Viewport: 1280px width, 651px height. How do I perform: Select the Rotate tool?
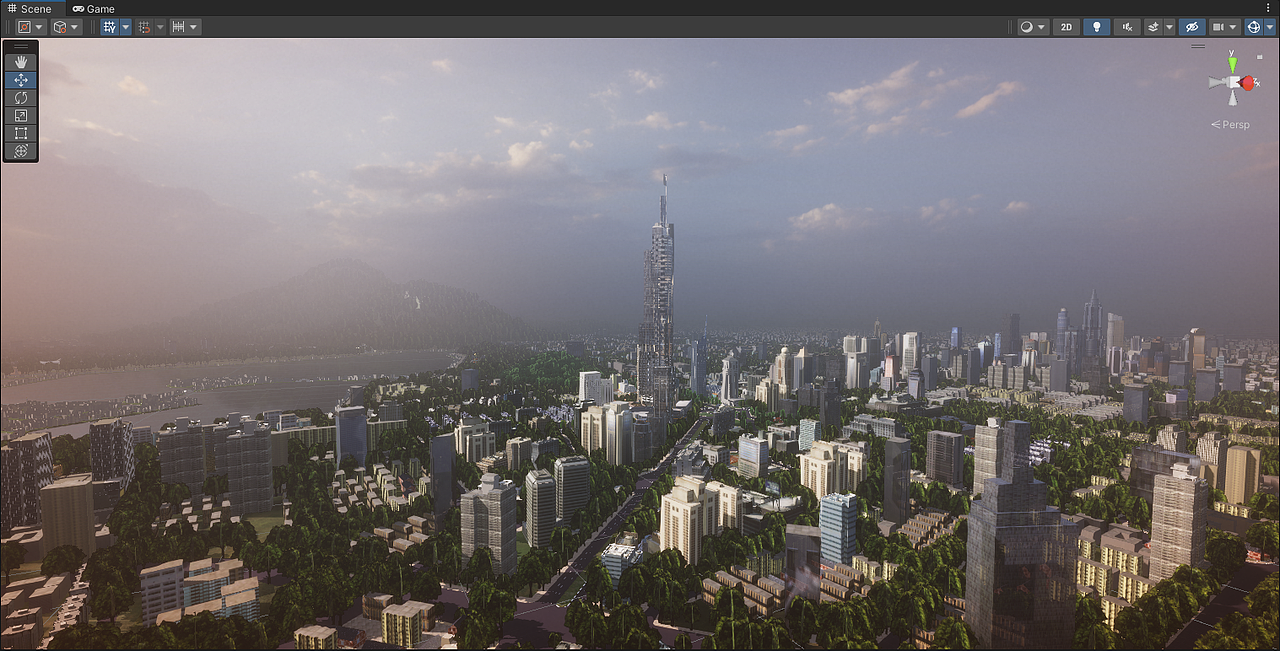[x=20, y=98]
